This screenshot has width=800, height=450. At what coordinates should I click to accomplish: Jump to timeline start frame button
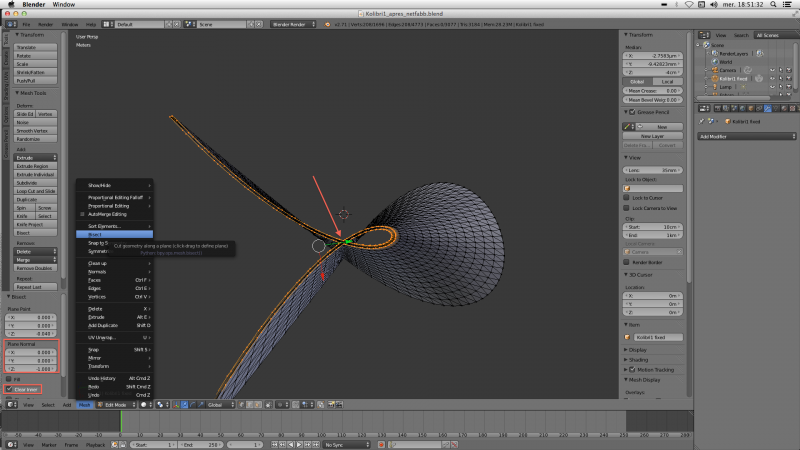point(274,445)
